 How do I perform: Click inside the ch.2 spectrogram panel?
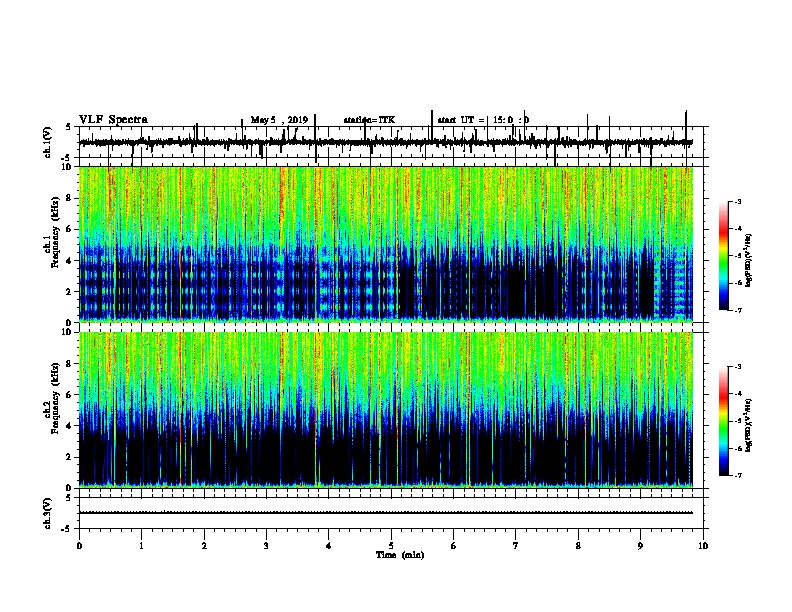tap(386, 410)
